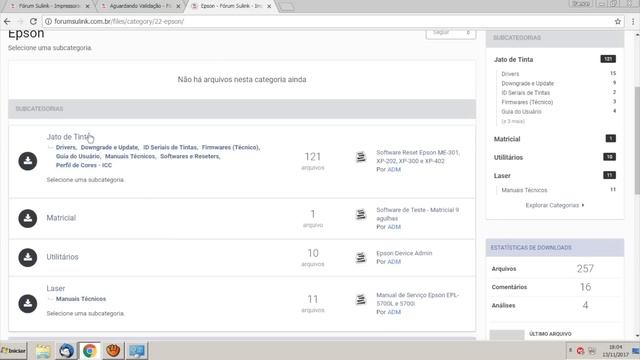Click ADM author under Software Reset Epson

coord(394,169)
